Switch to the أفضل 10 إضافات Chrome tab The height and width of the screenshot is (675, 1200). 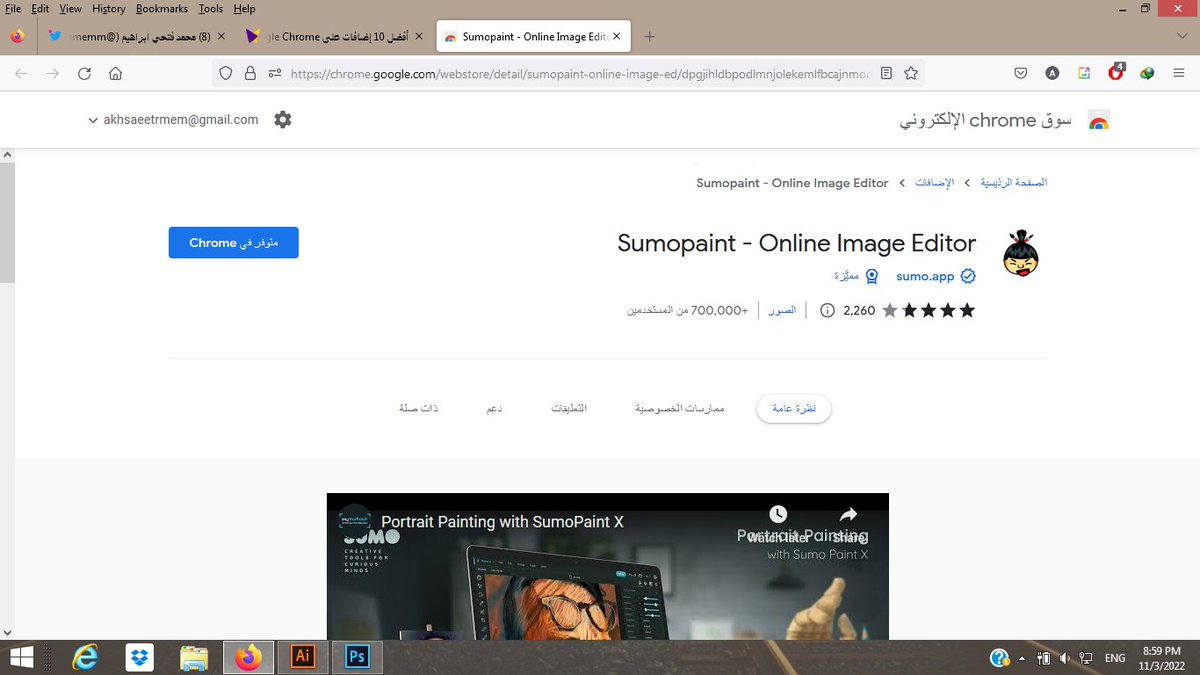pyautogui.click(x=335, y=37)
